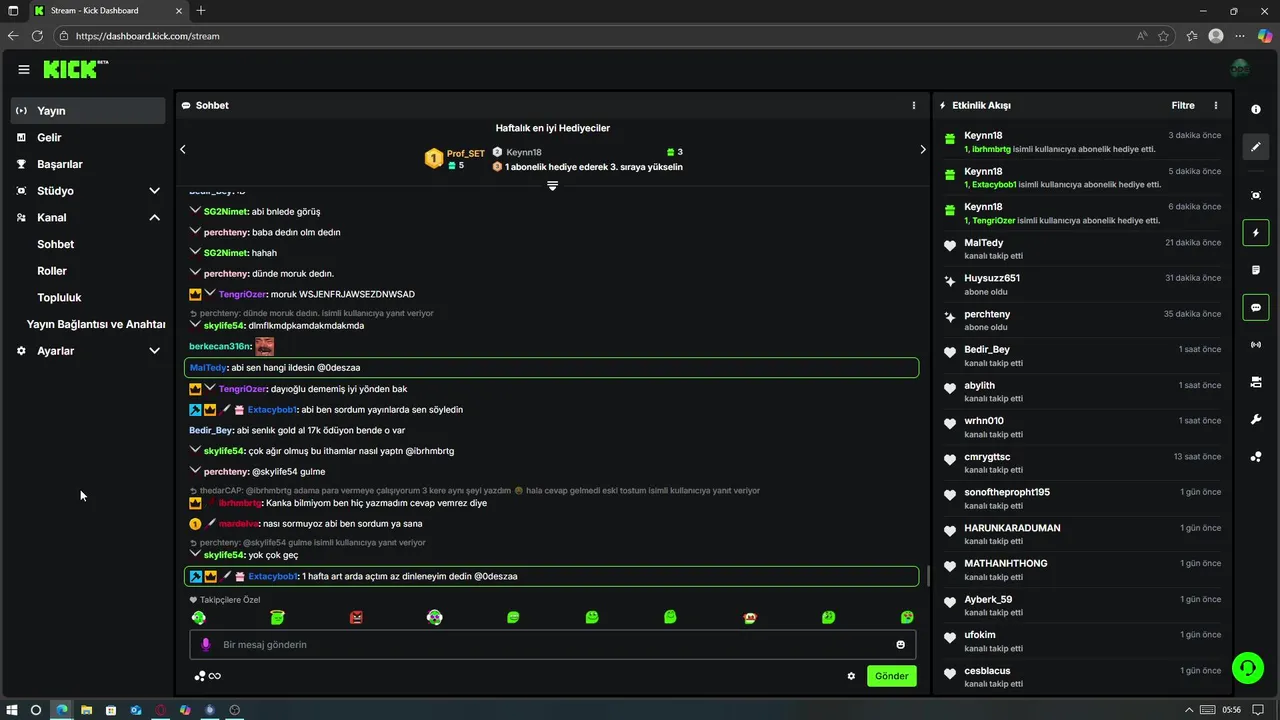Open Topluluk under Kanal
The image size is (1280, 720).
(x=59, y=297)
